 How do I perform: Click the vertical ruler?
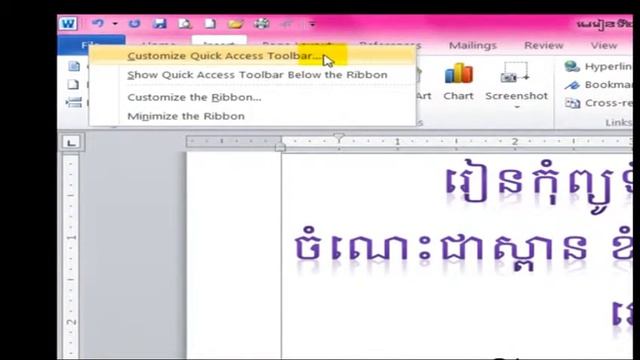pyautogui.click(x=71, y=256)
